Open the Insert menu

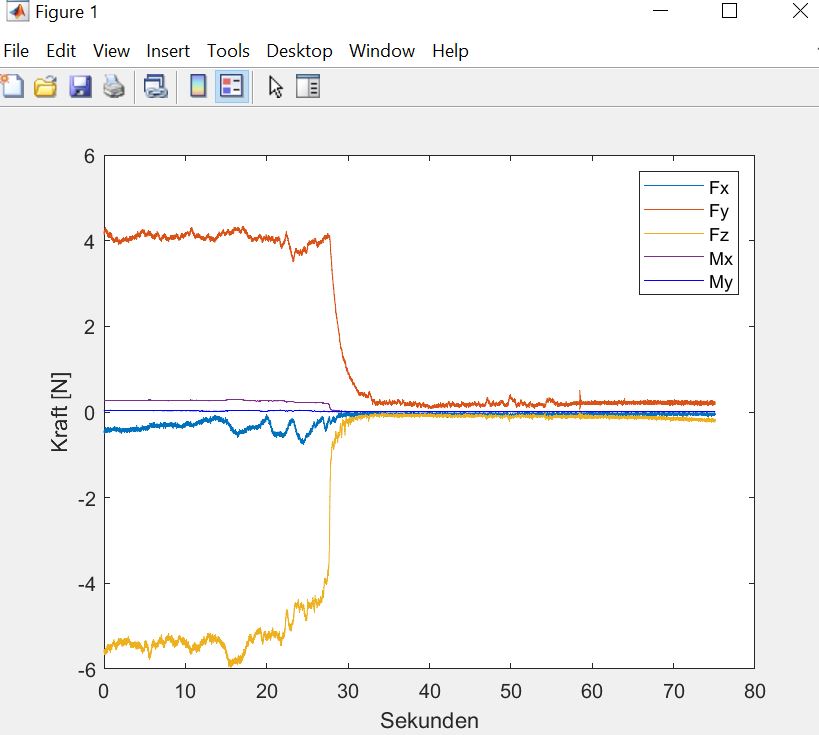tap(168, 51)
